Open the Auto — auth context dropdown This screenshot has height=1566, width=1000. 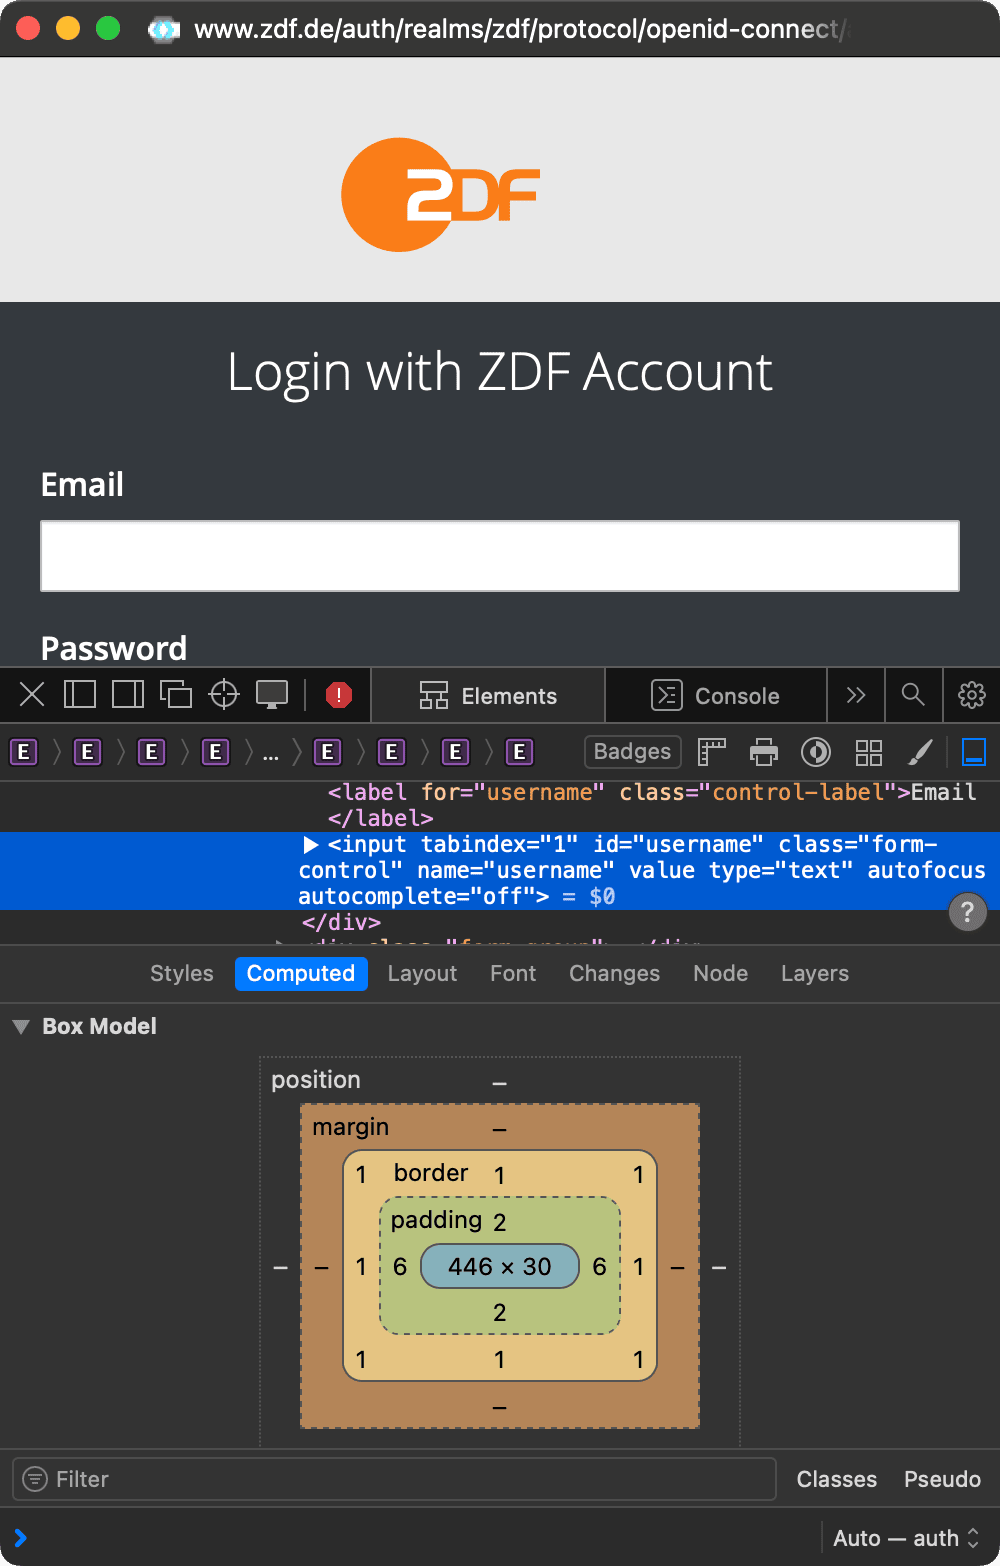[906, 1538]
